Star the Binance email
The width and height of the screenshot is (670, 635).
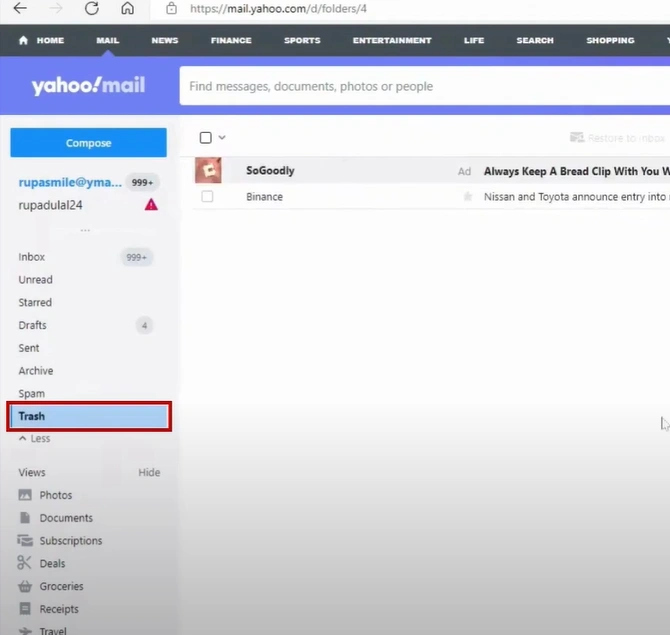click(467, 197)
